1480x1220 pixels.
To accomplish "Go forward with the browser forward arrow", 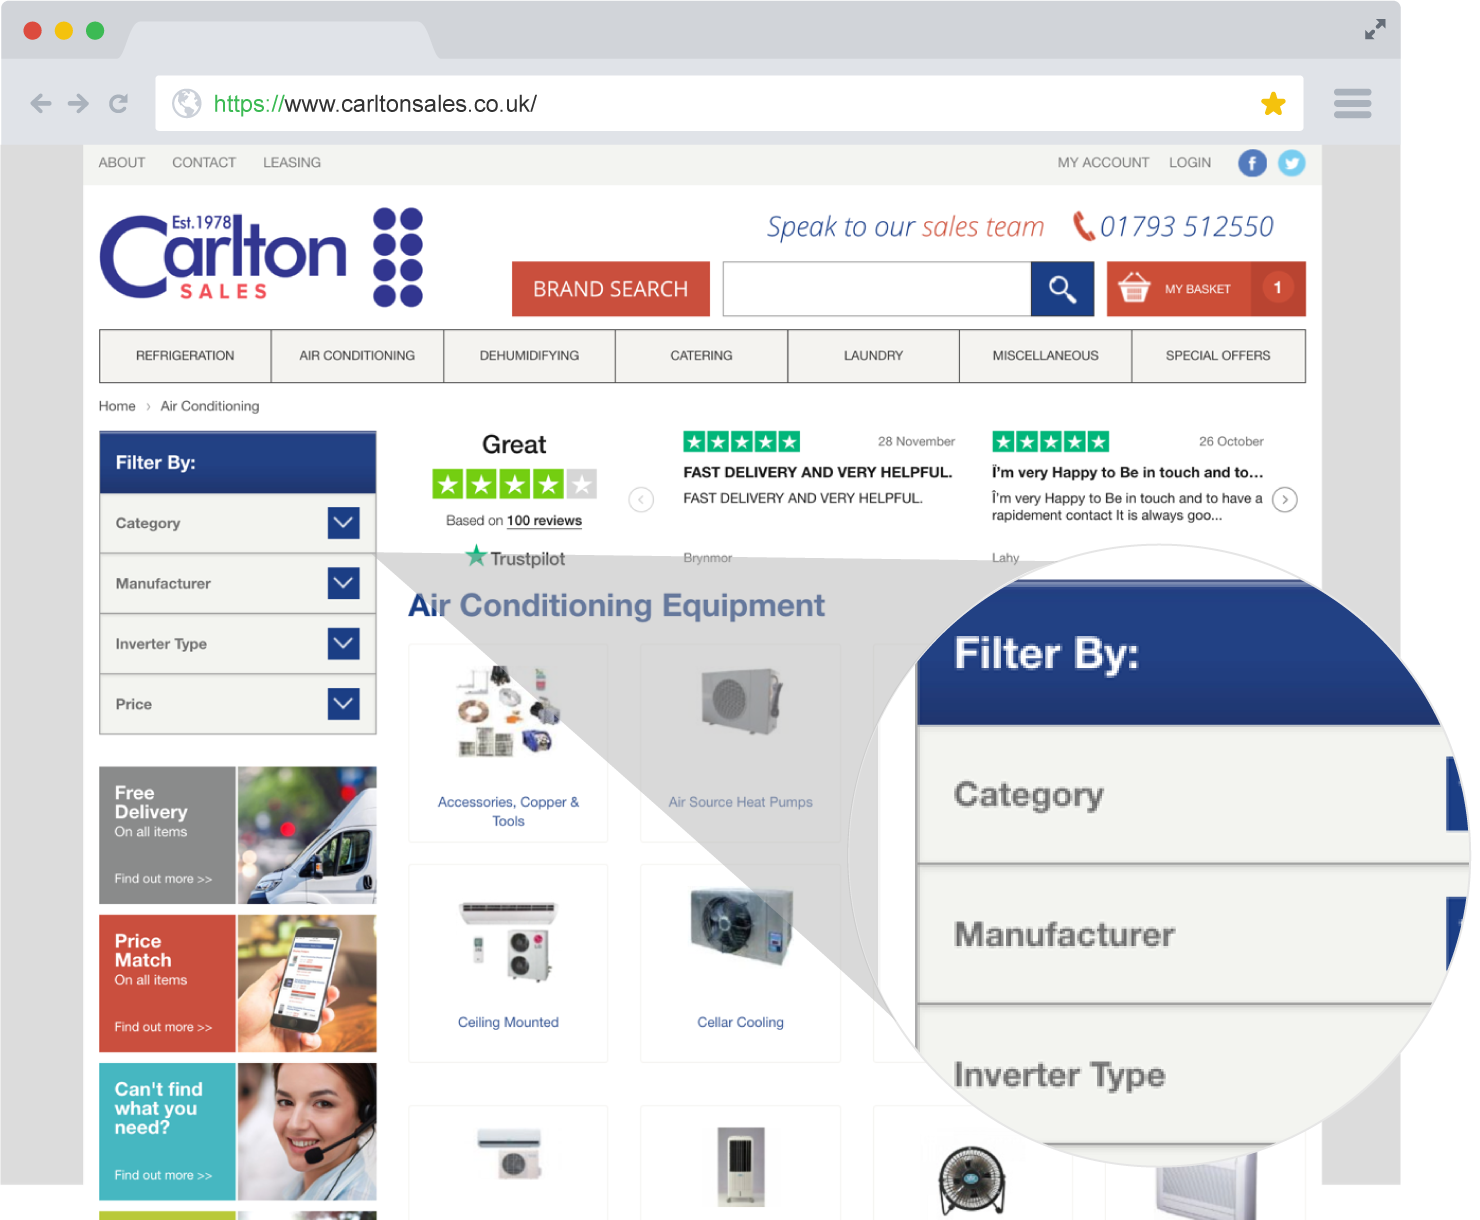I will click(78, 103).
